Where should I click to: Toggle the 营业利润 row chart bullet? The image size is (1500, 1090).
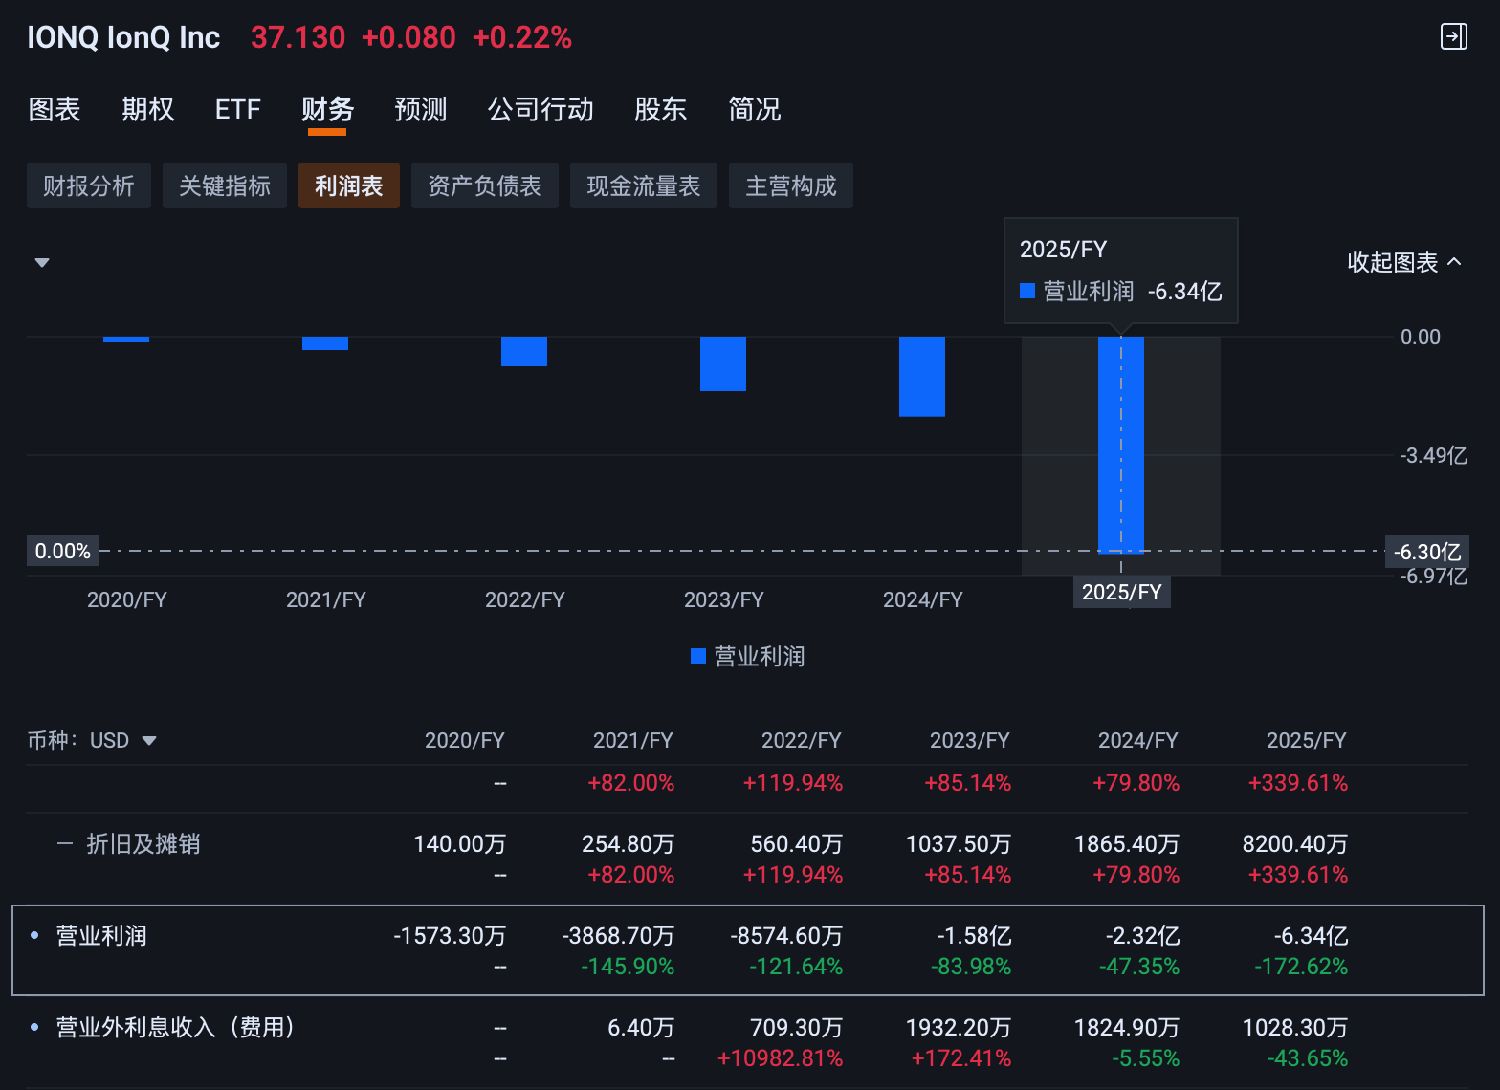point(35,936)
